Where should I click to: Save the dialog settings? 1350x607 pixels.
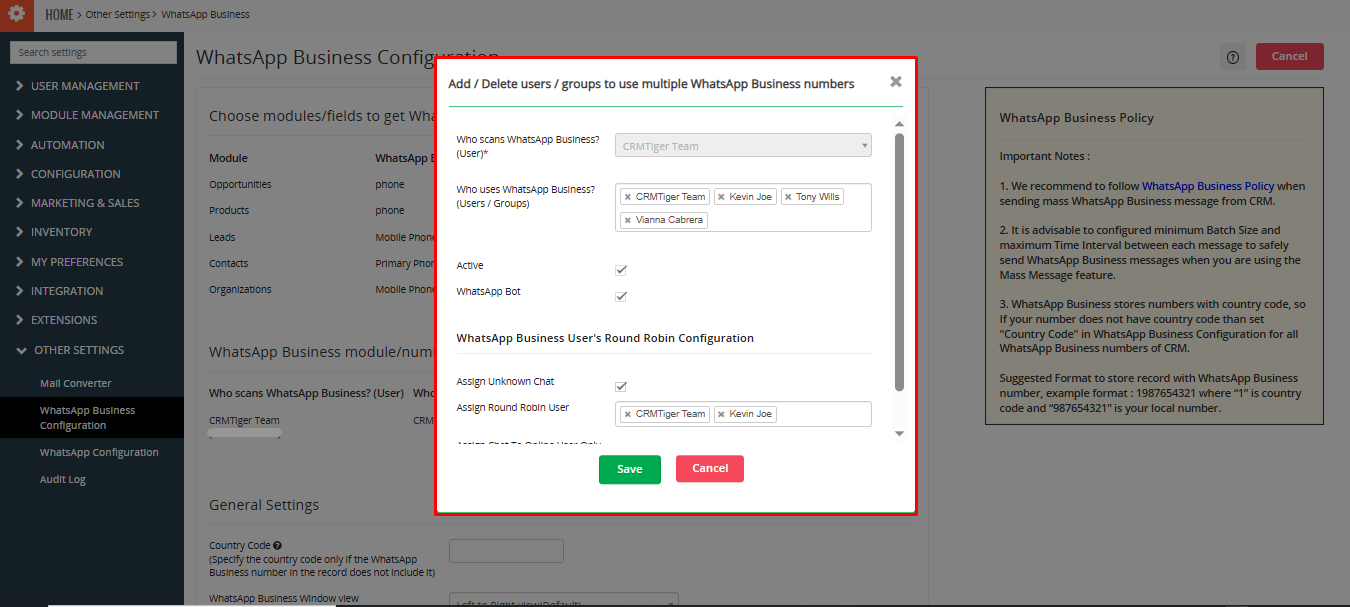click(630, 469)
